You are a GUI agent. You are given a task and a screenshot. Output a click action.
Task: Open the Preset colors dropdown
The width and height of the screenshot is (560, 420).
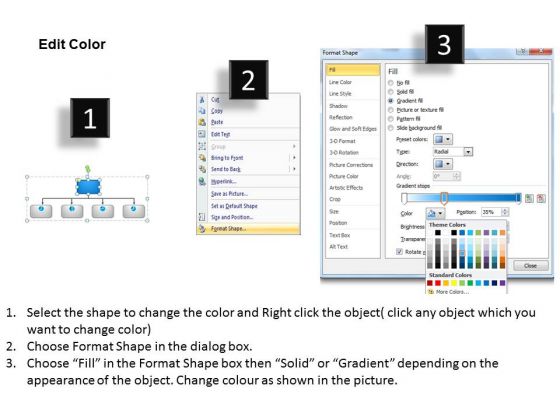tap(443, 139)
